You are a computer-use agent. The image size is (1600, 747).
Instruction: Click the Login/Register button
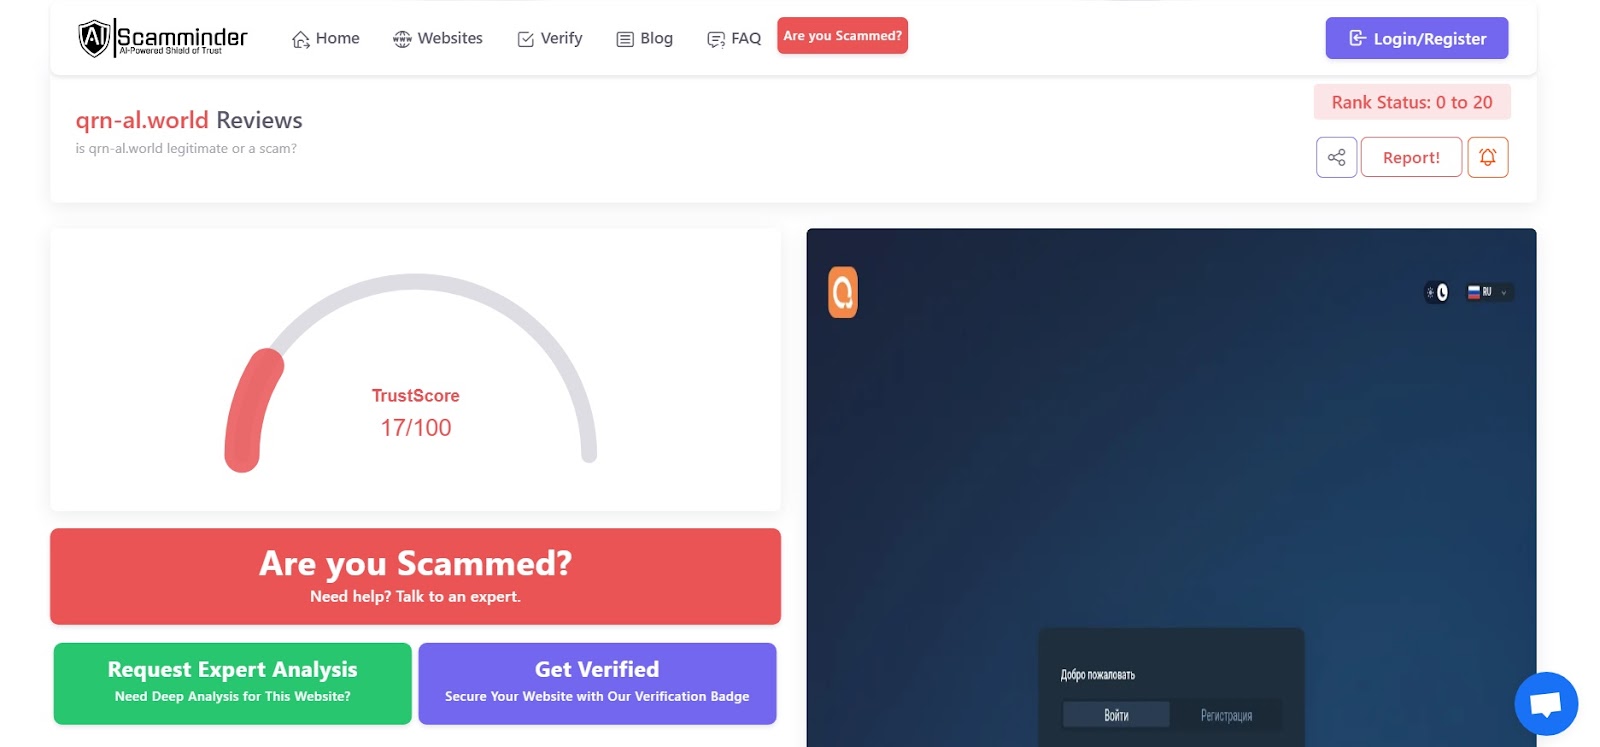point(1416,38)
